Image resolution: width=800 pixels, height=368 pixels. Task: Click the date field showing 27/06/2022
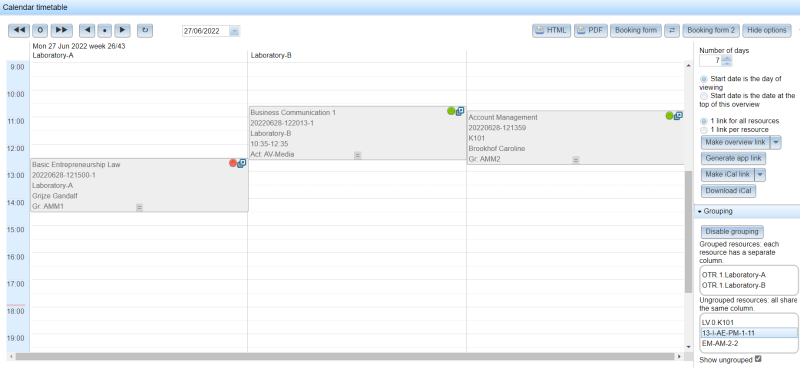[206, 31]
